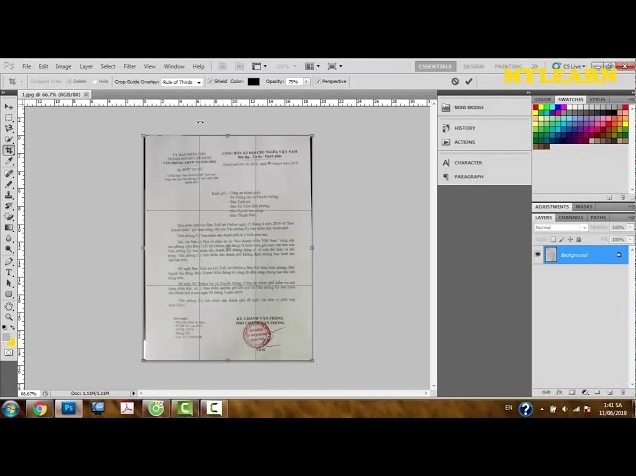Open the status bar info arrow
The width and height of the screenshot is (636, 476).
point(133,393)
